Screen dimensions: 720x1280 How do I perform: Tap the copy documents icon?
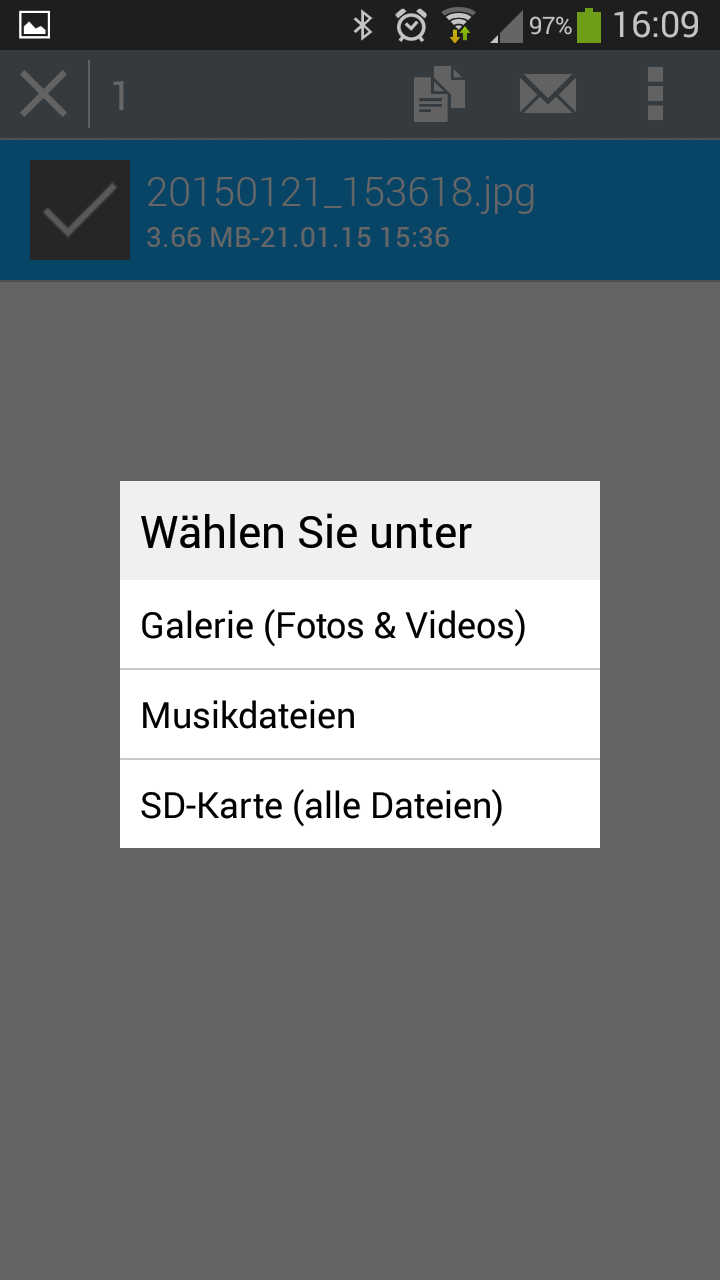point(440,95)
